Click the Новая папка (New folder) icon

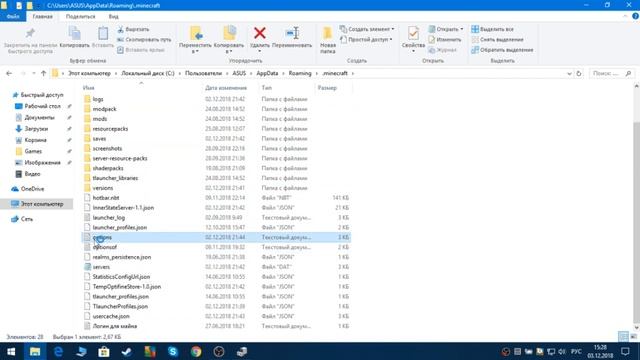click(327, 33)
